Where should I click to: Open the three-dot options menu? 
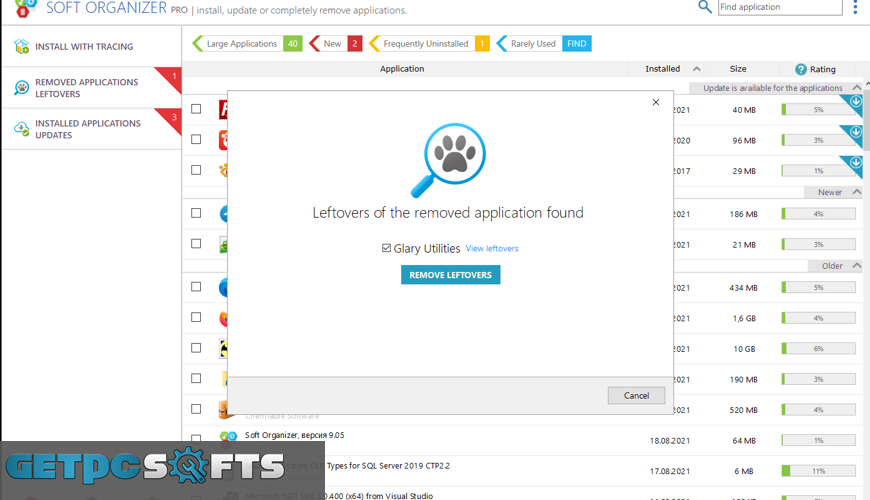[855, 7]
